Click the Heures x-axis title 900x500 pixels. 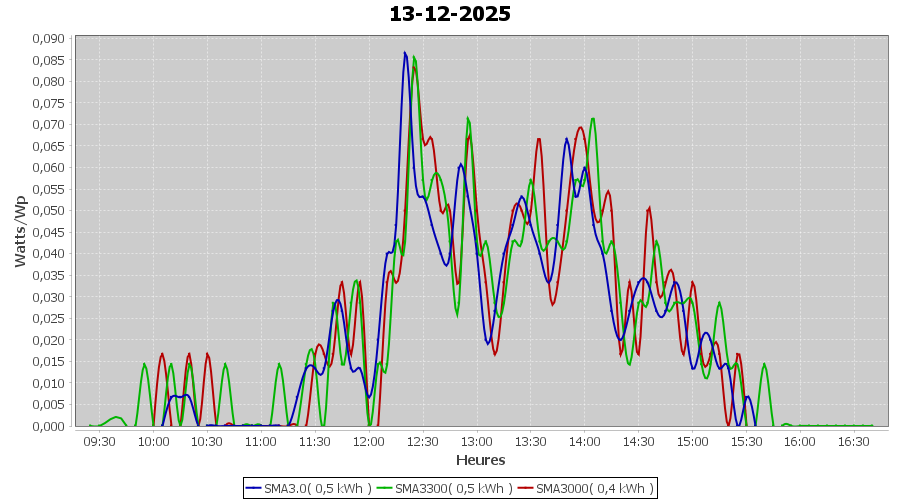tap(480, 460)
